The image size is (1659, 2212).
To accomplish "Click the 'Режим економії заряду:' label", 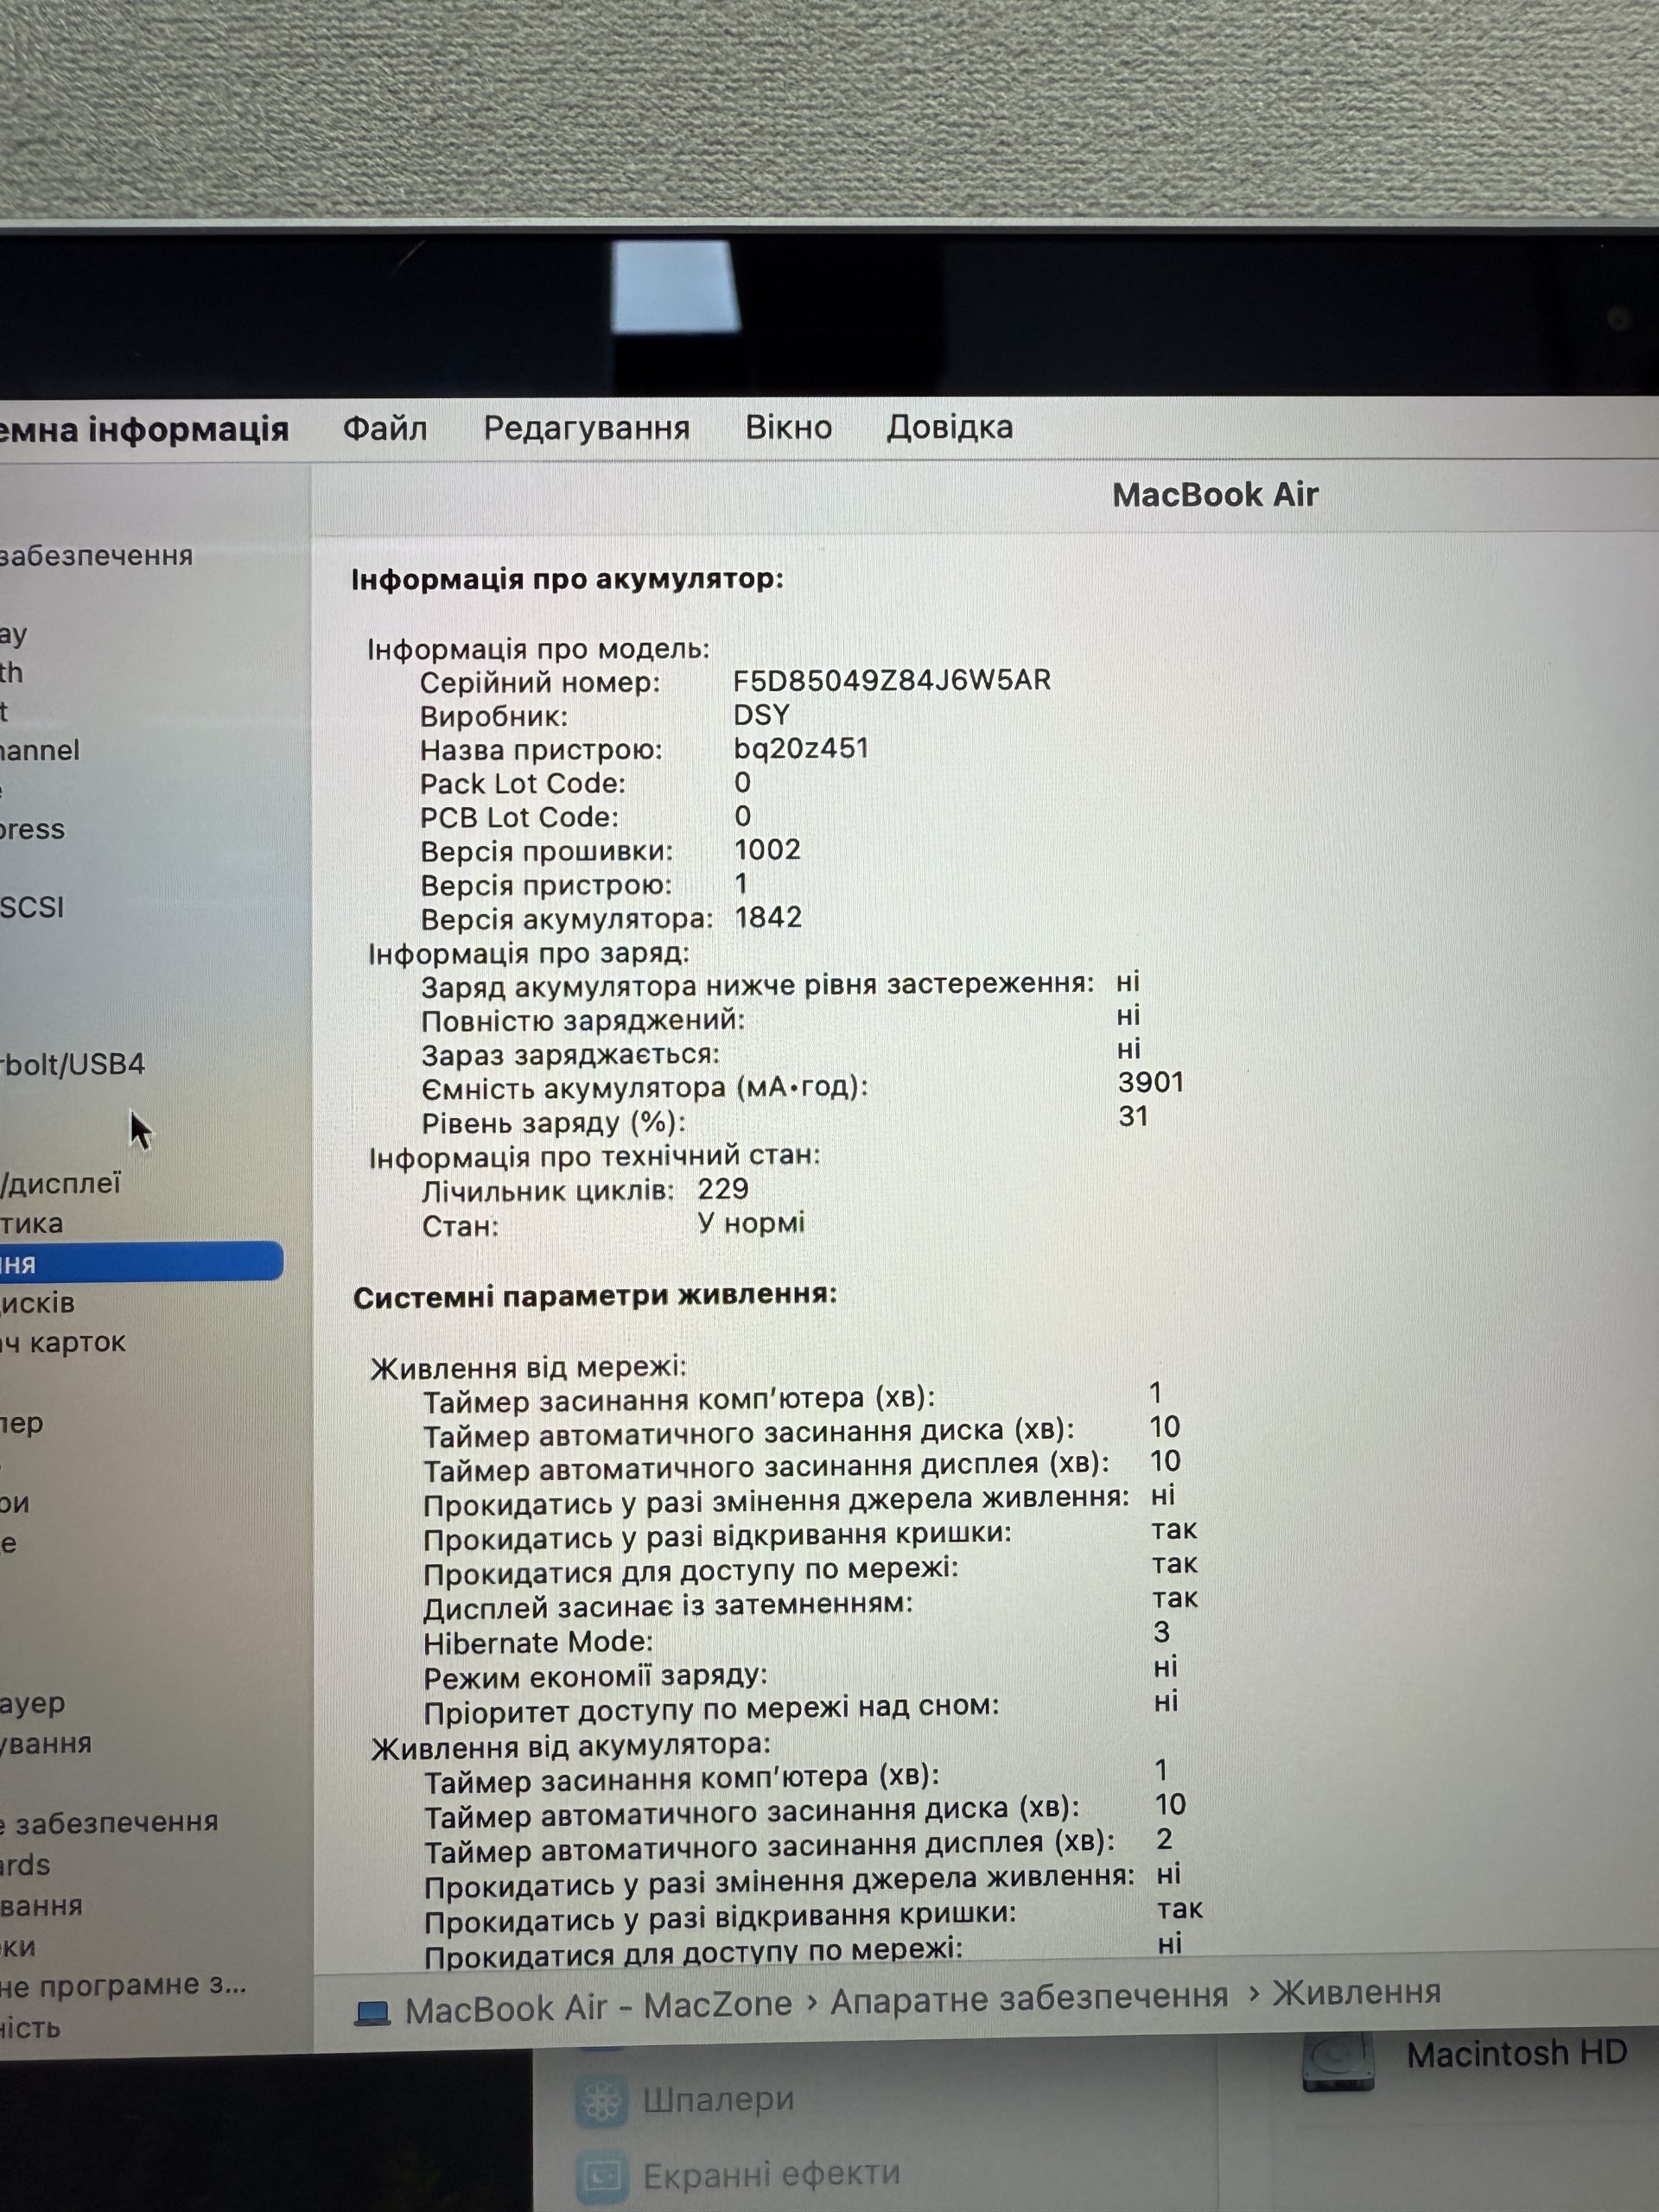I will click(596, 1677).
